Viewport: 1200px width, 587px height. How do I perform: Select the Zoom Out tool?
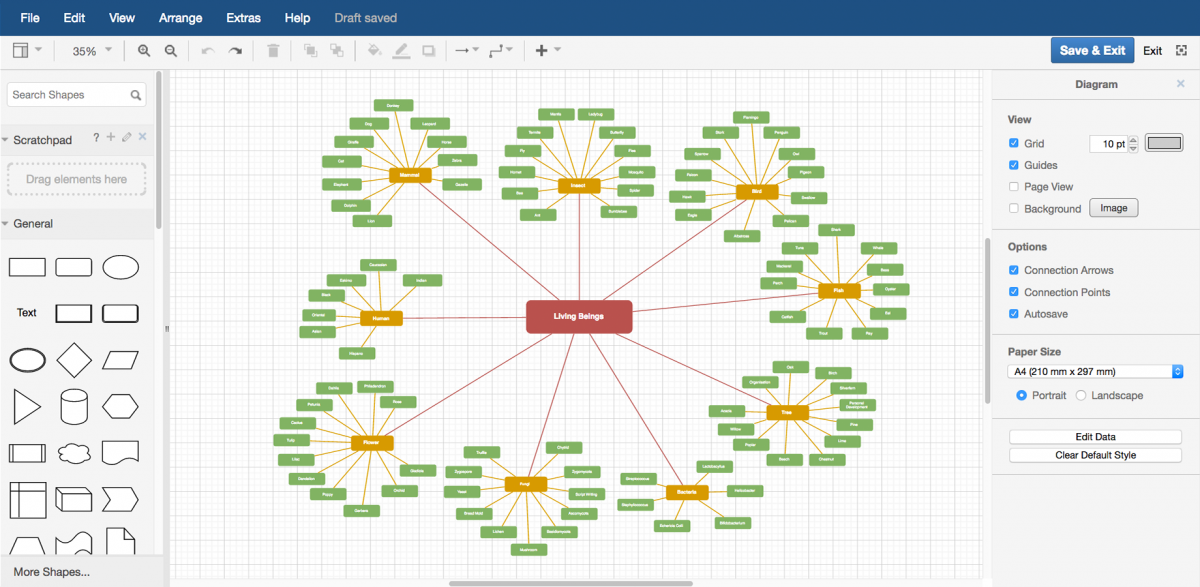tap(171, 50)
